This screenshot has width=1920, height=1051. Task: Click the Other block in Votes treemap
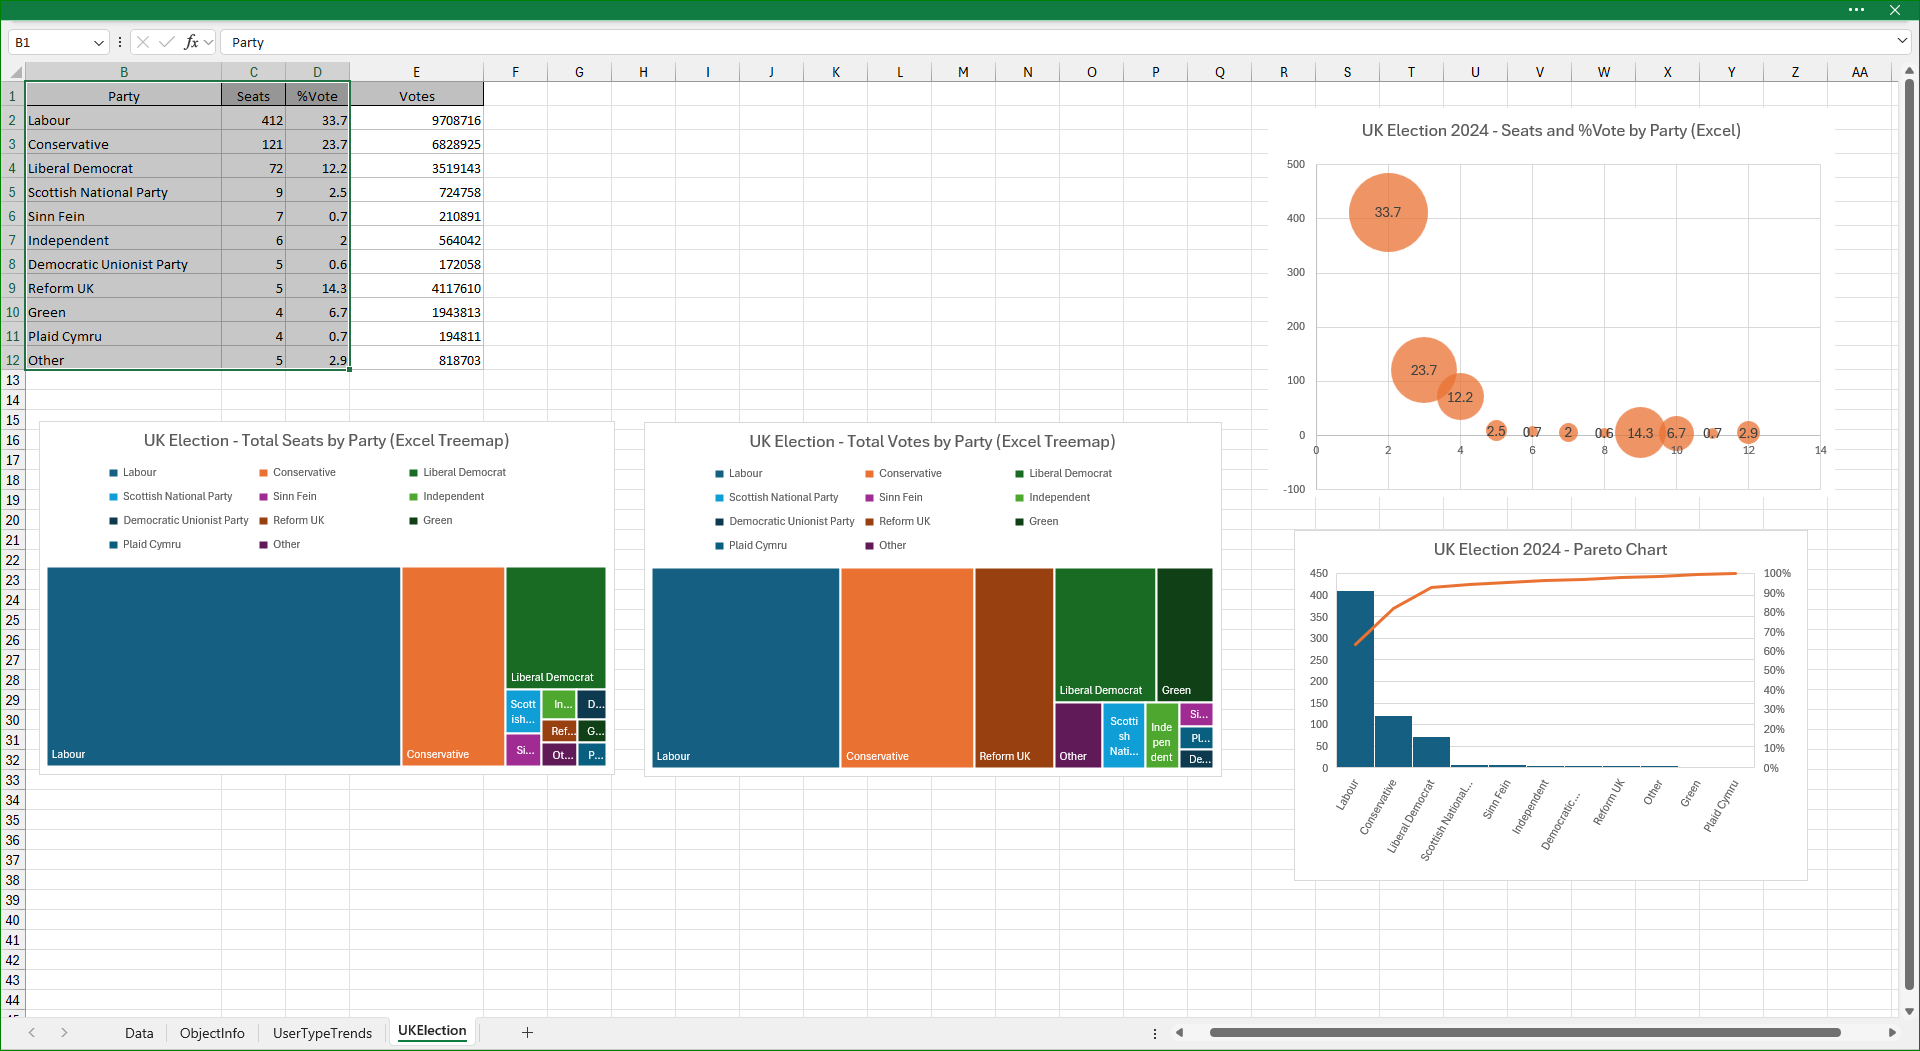click(1078, 735)
